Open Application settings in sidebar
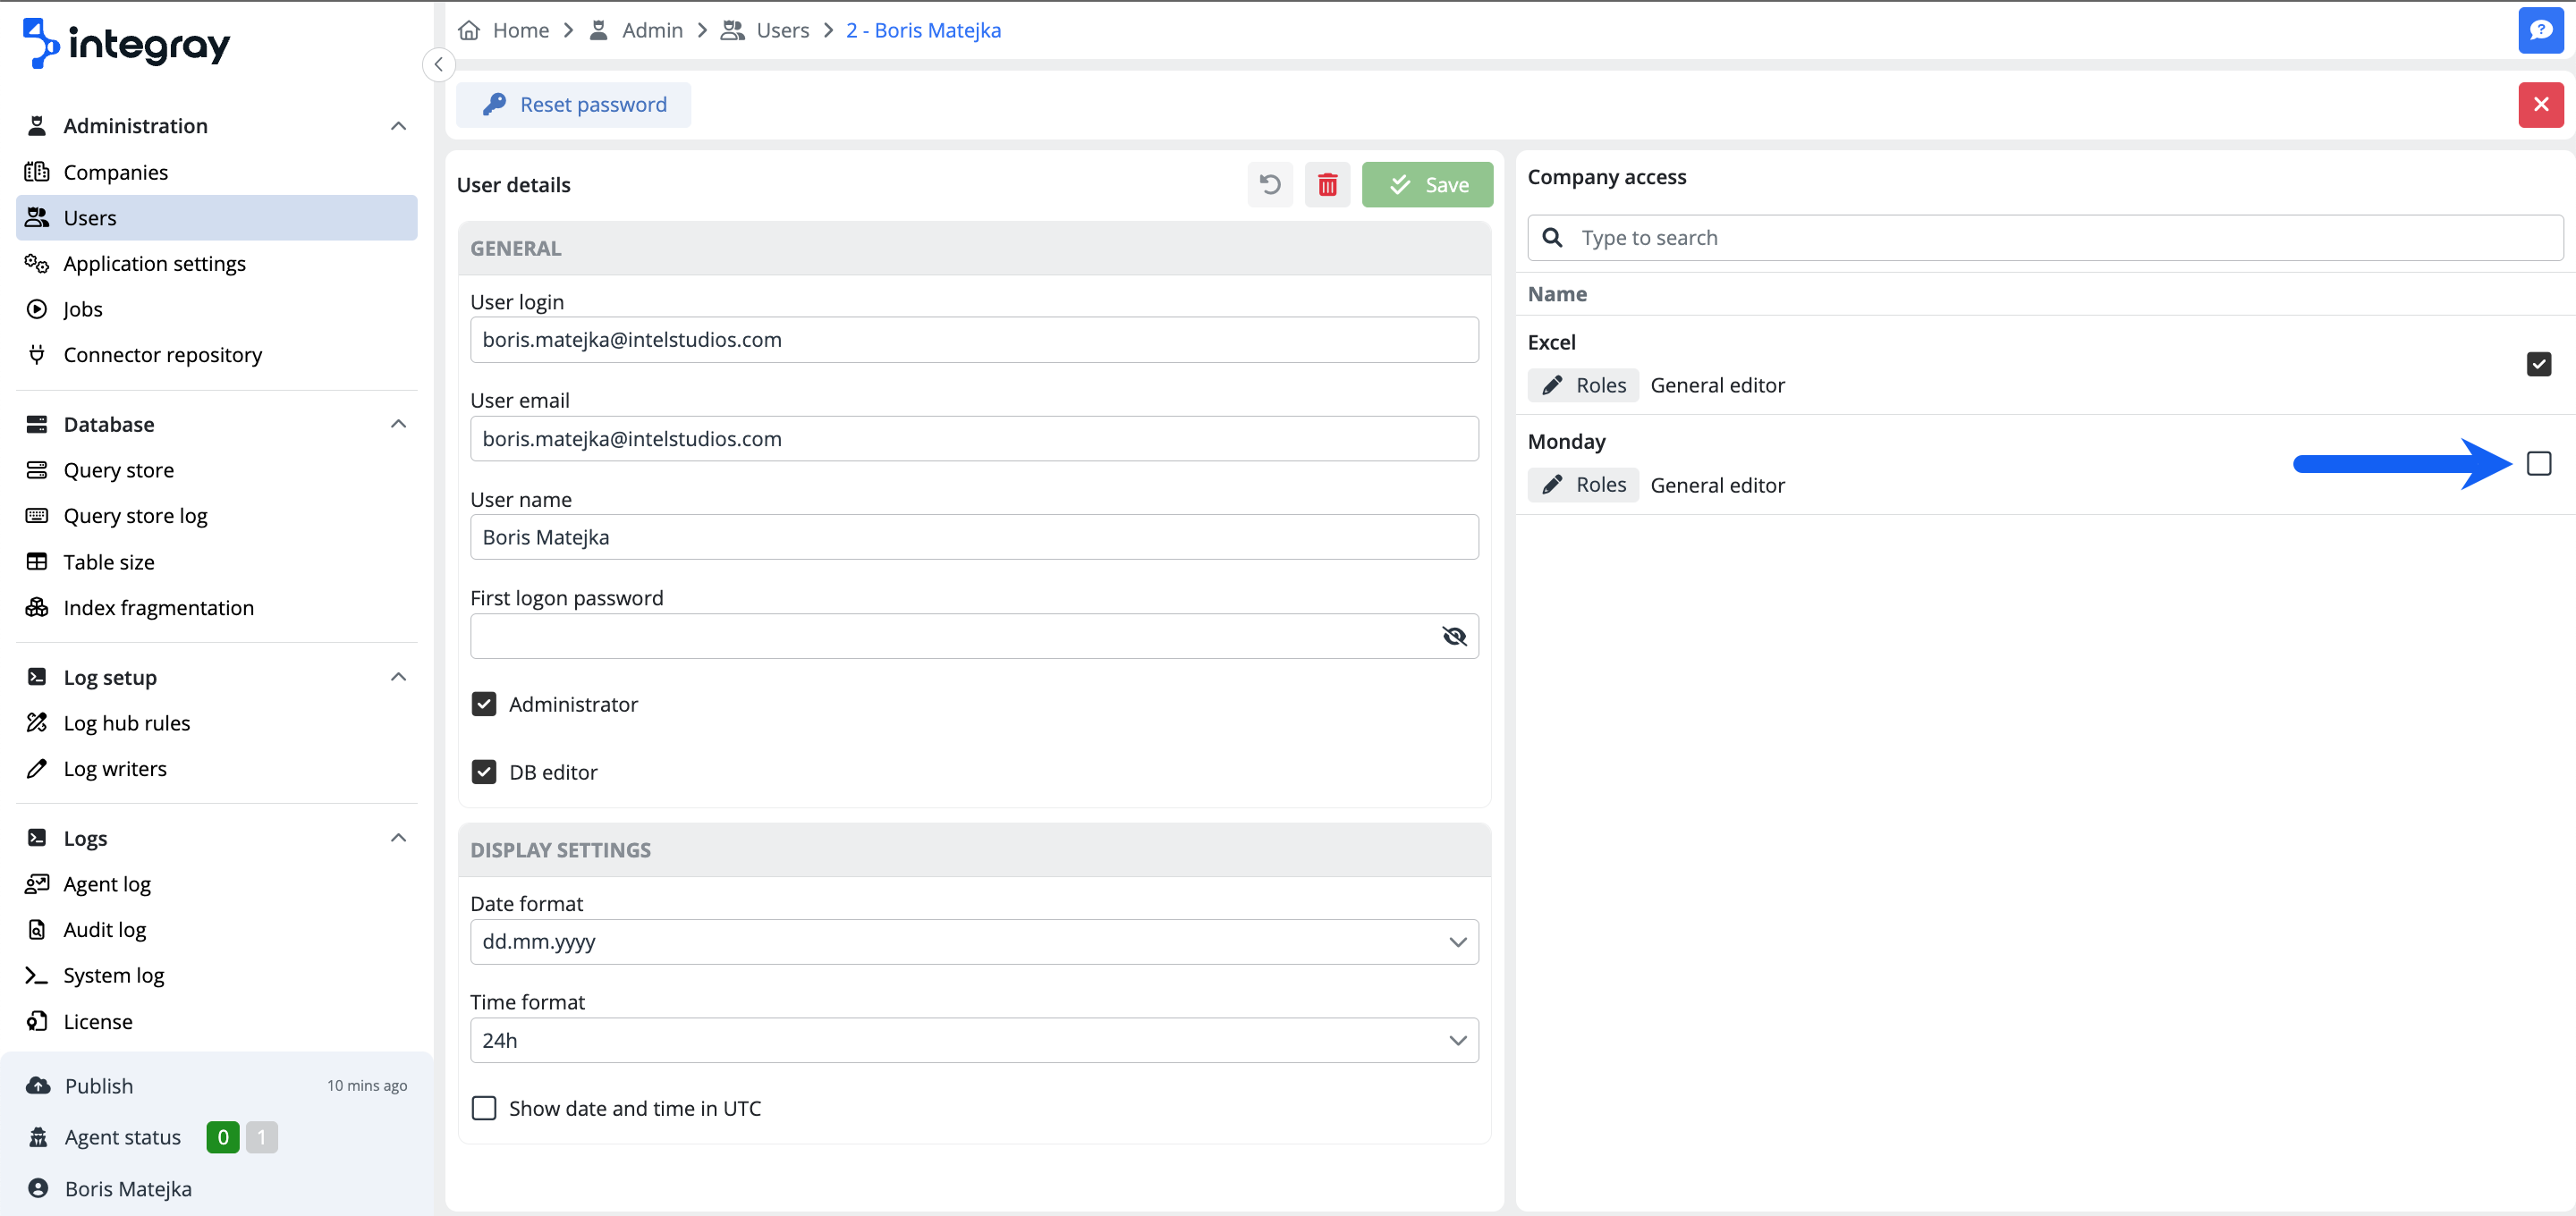2576x1216 pixels. tap(154, 263)
